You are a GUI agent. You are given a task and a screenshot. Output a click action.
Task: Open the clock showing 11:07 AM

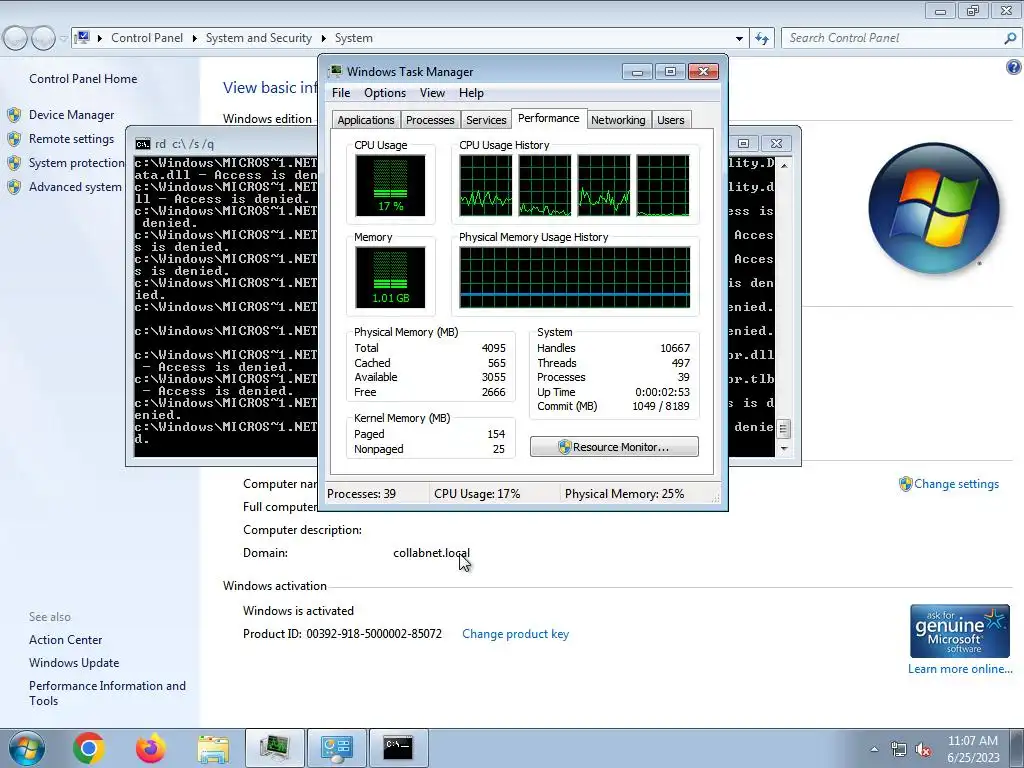(x=973, y=749)
